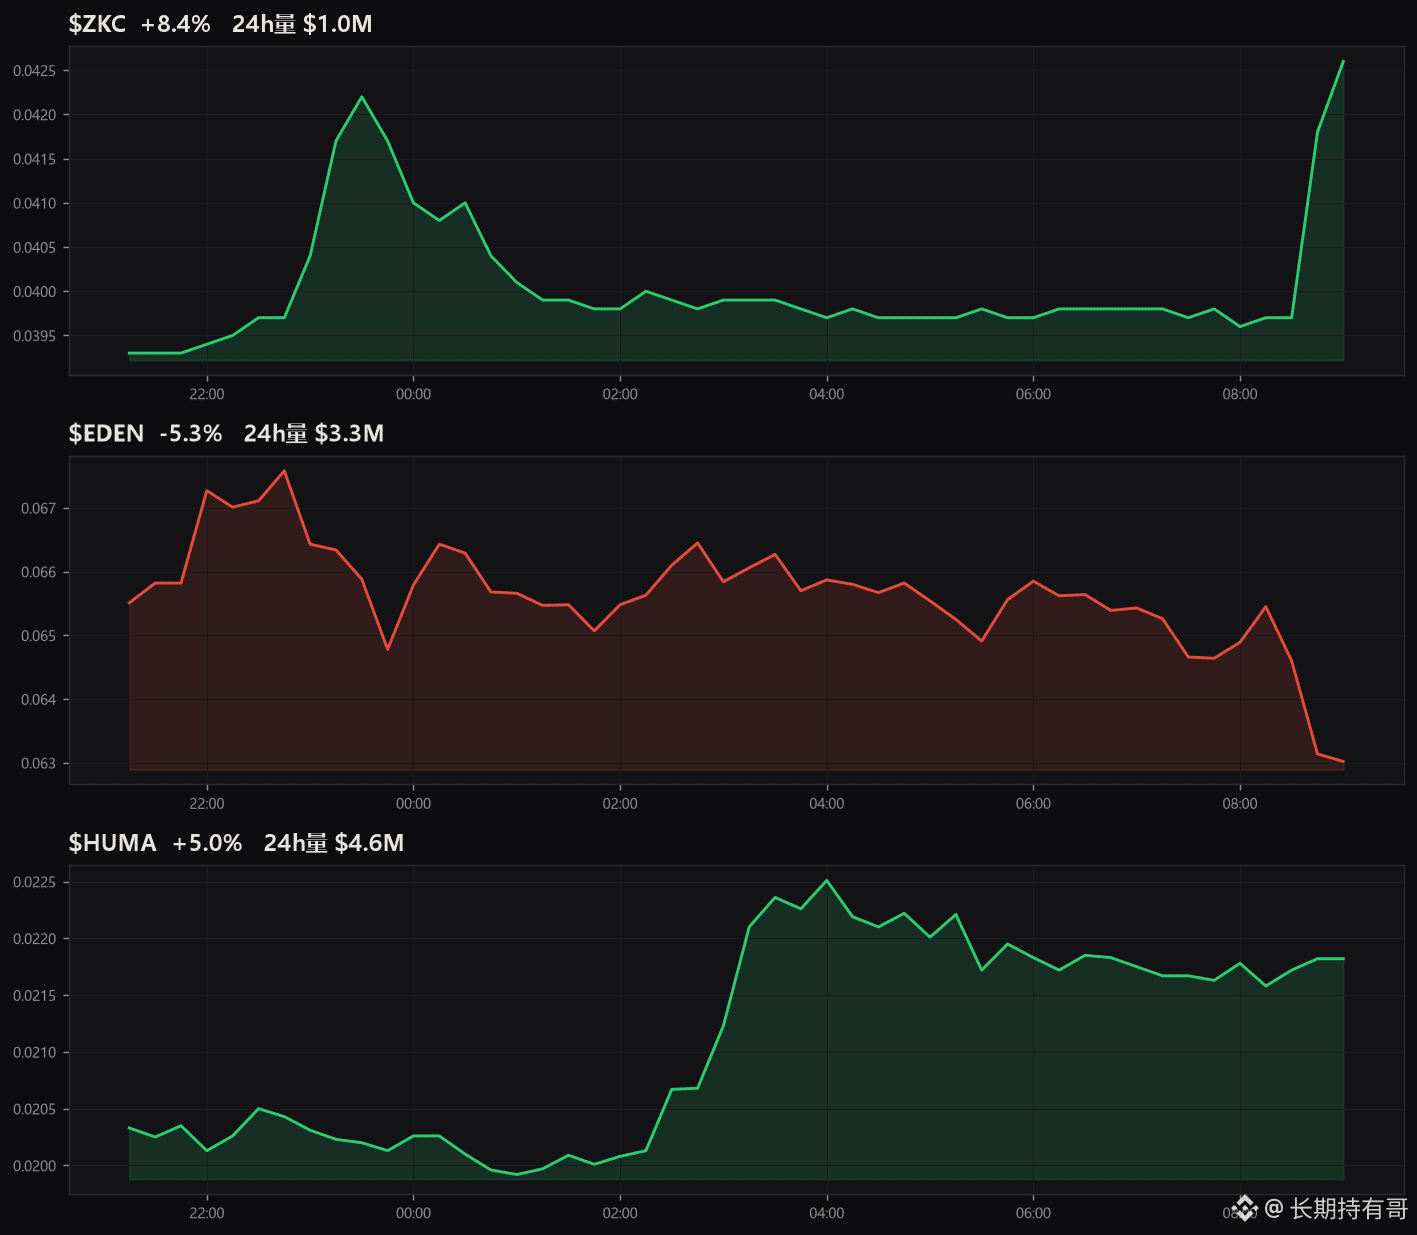
Task: Click the 0.0225 y-axis label on HUMA chart
Action: pyautogui.click(x=35, y=882)
